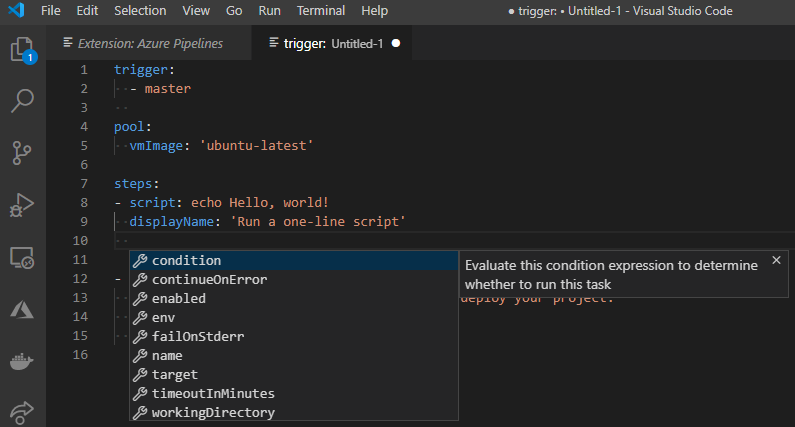Click the unsaved dot on Untitled-1 tab
Screen dimensions: 795x427
point(396,44)
